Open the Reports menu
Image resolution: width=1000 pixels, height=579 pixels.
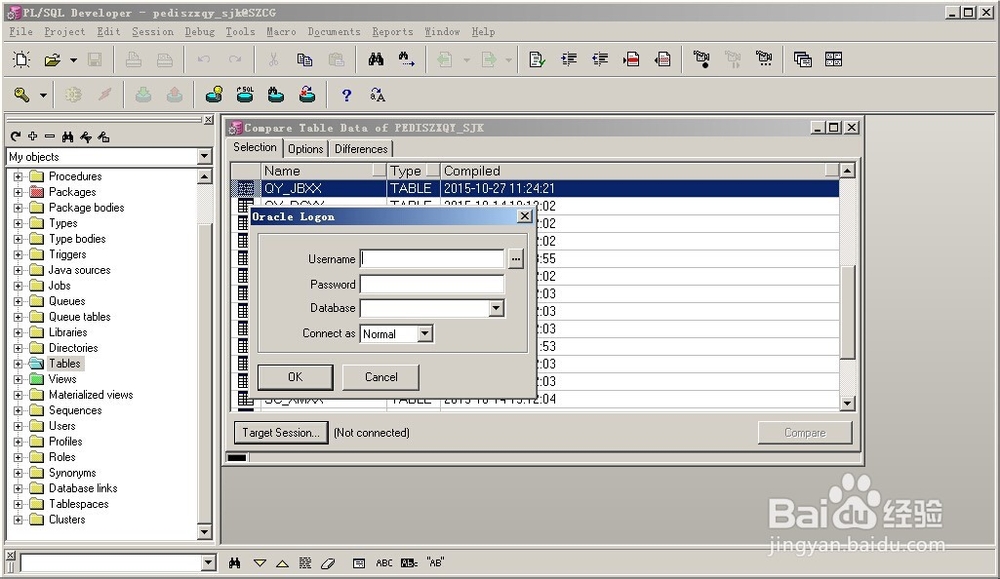(x=392, y=31)
